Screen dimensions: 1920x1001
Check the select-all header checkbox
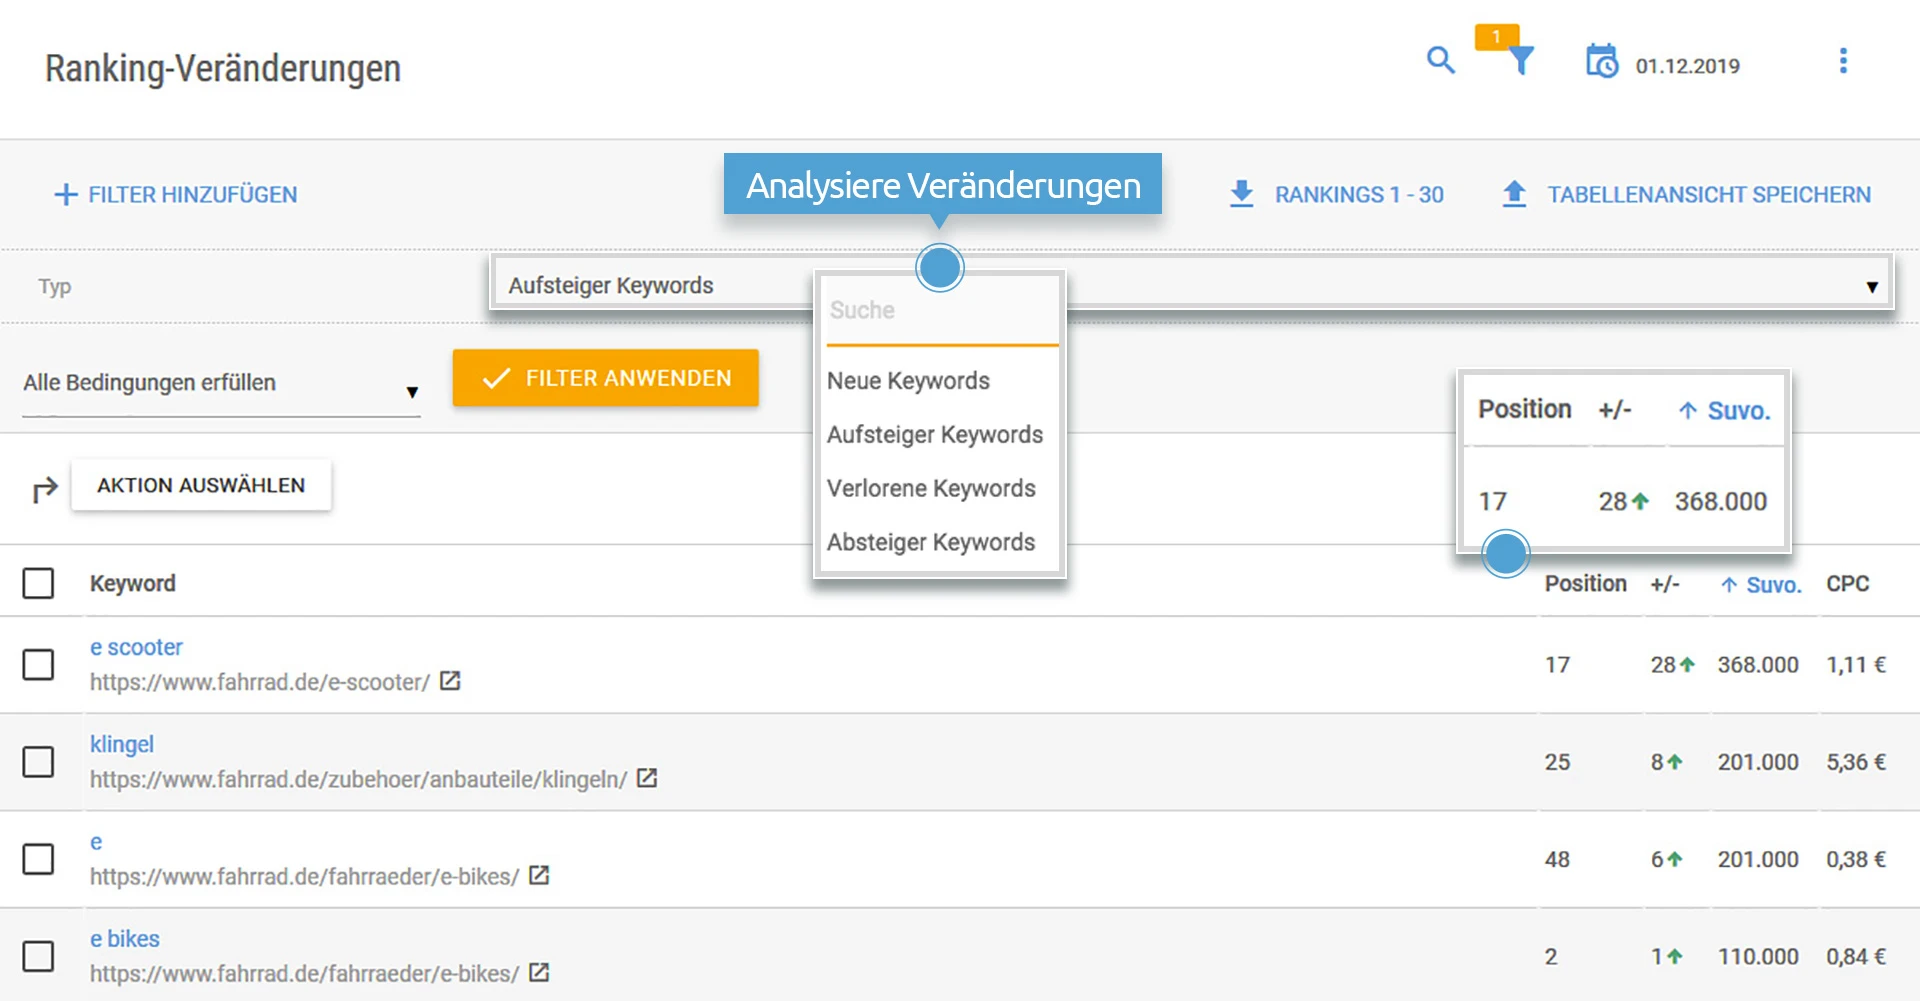point(39,583)
